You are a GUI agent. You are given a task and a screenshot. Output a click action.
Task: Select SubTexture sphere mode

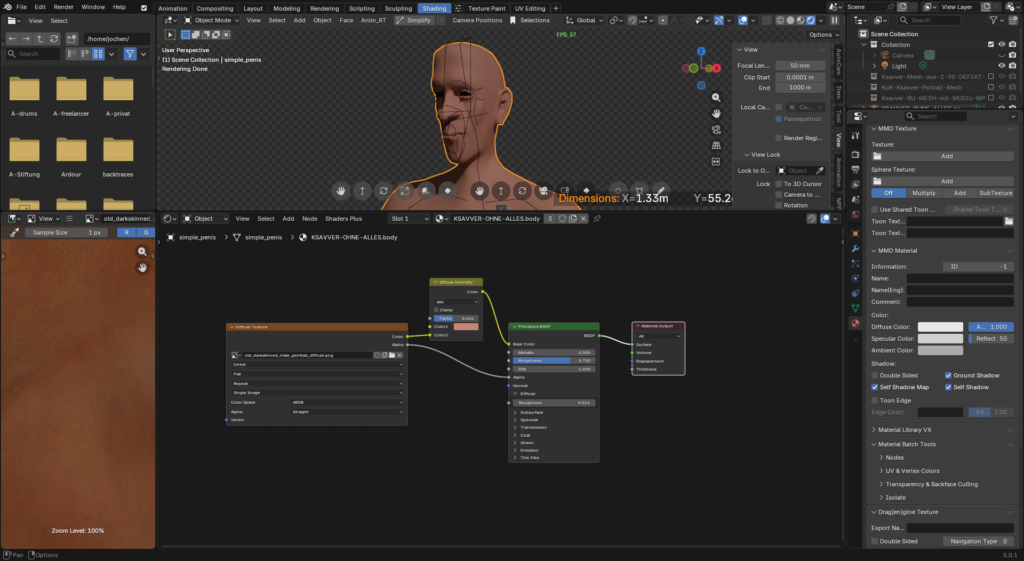click(x=995, y=193)
